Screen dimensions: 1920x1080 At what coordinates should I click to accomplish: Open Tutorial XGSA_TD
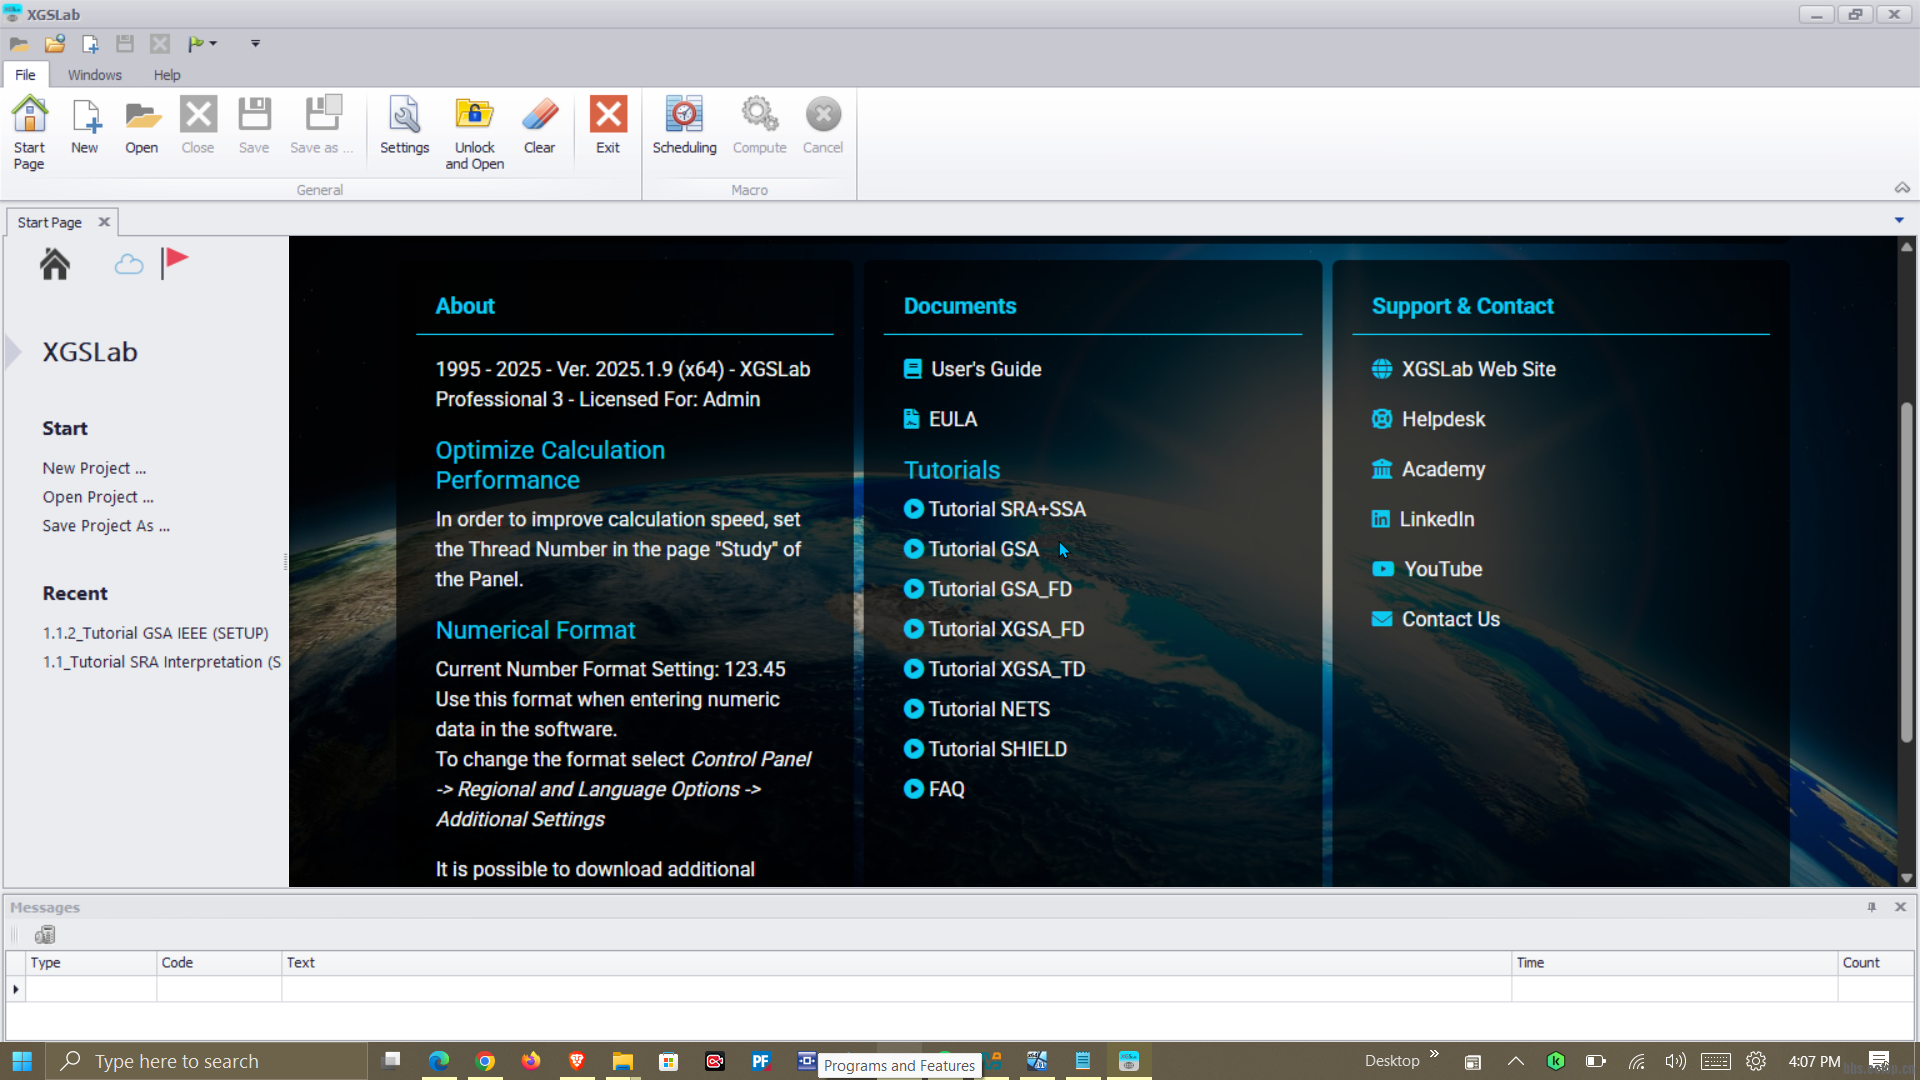(x=994, y=669)
